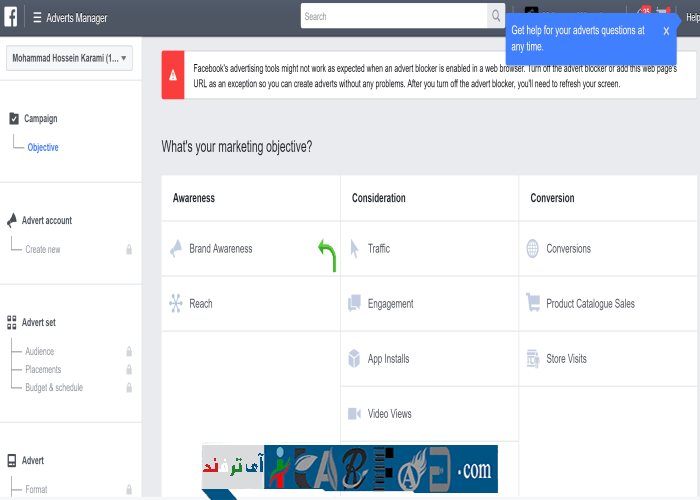This screenshot has width=700, height=500.
Task: Click lock icon beside Create new
Action: (129, 249)
